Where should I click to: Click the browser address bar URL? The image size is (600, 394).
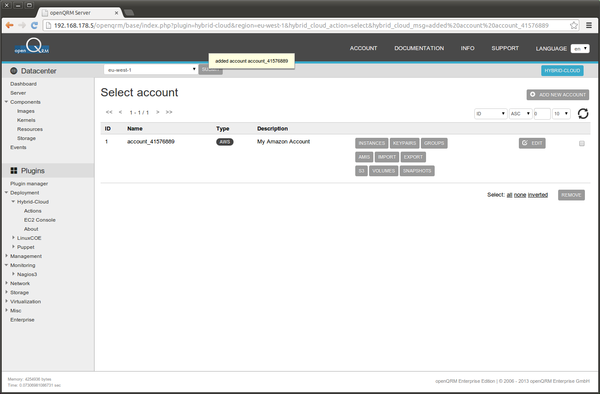coord(301,25)
